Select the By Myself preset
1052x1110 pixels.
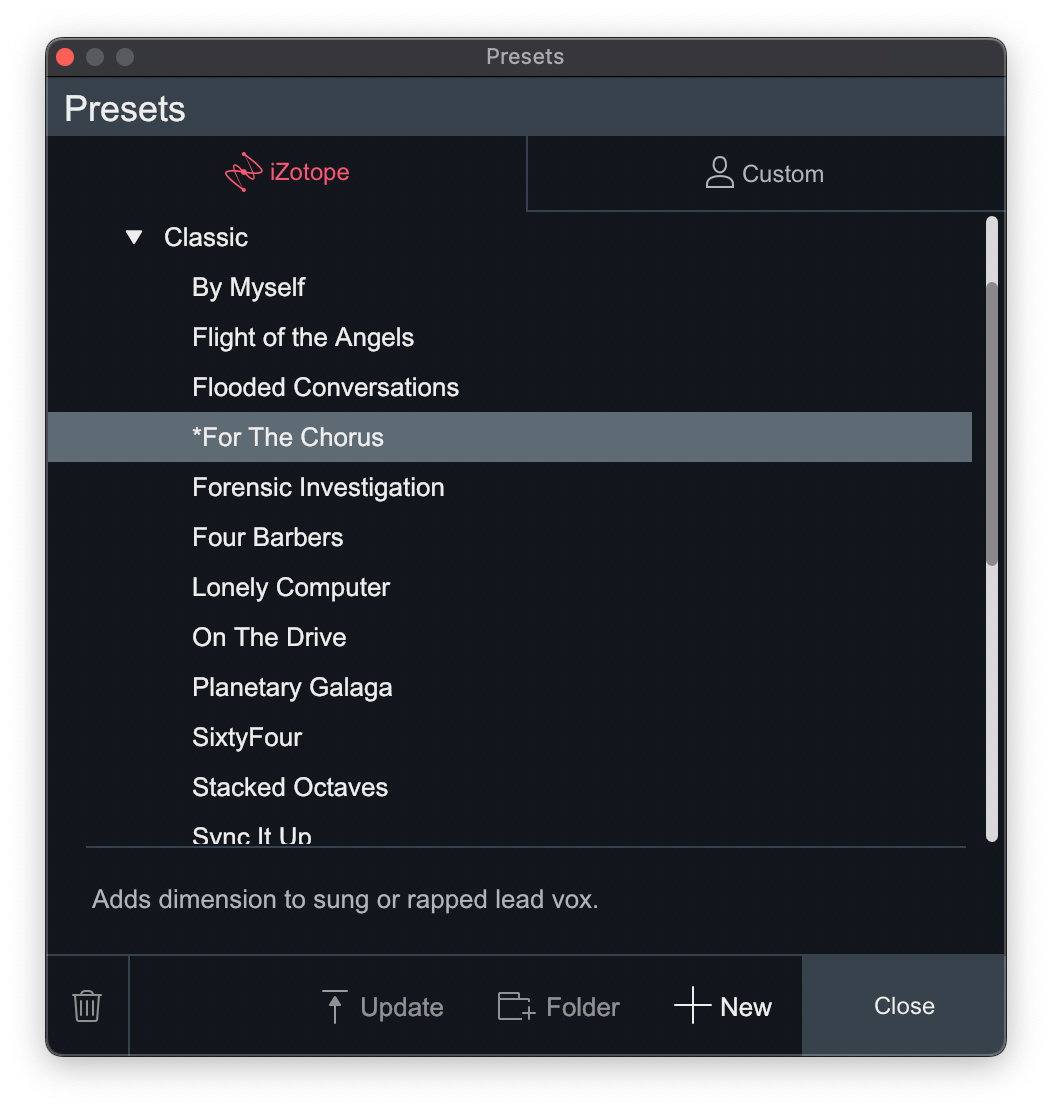[248, 287]
